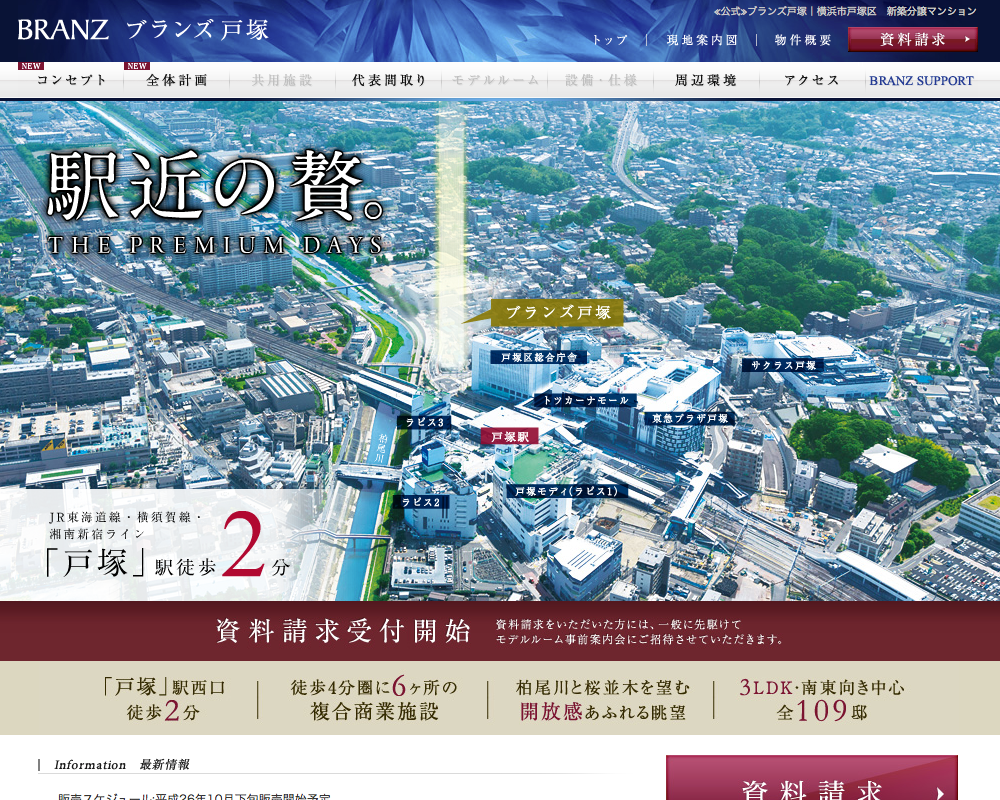Screen dimensions: 1000x800
Task: Open the BRANZ SUPPORT menu item
Action: pyautogui.click(x=921, y=81)
